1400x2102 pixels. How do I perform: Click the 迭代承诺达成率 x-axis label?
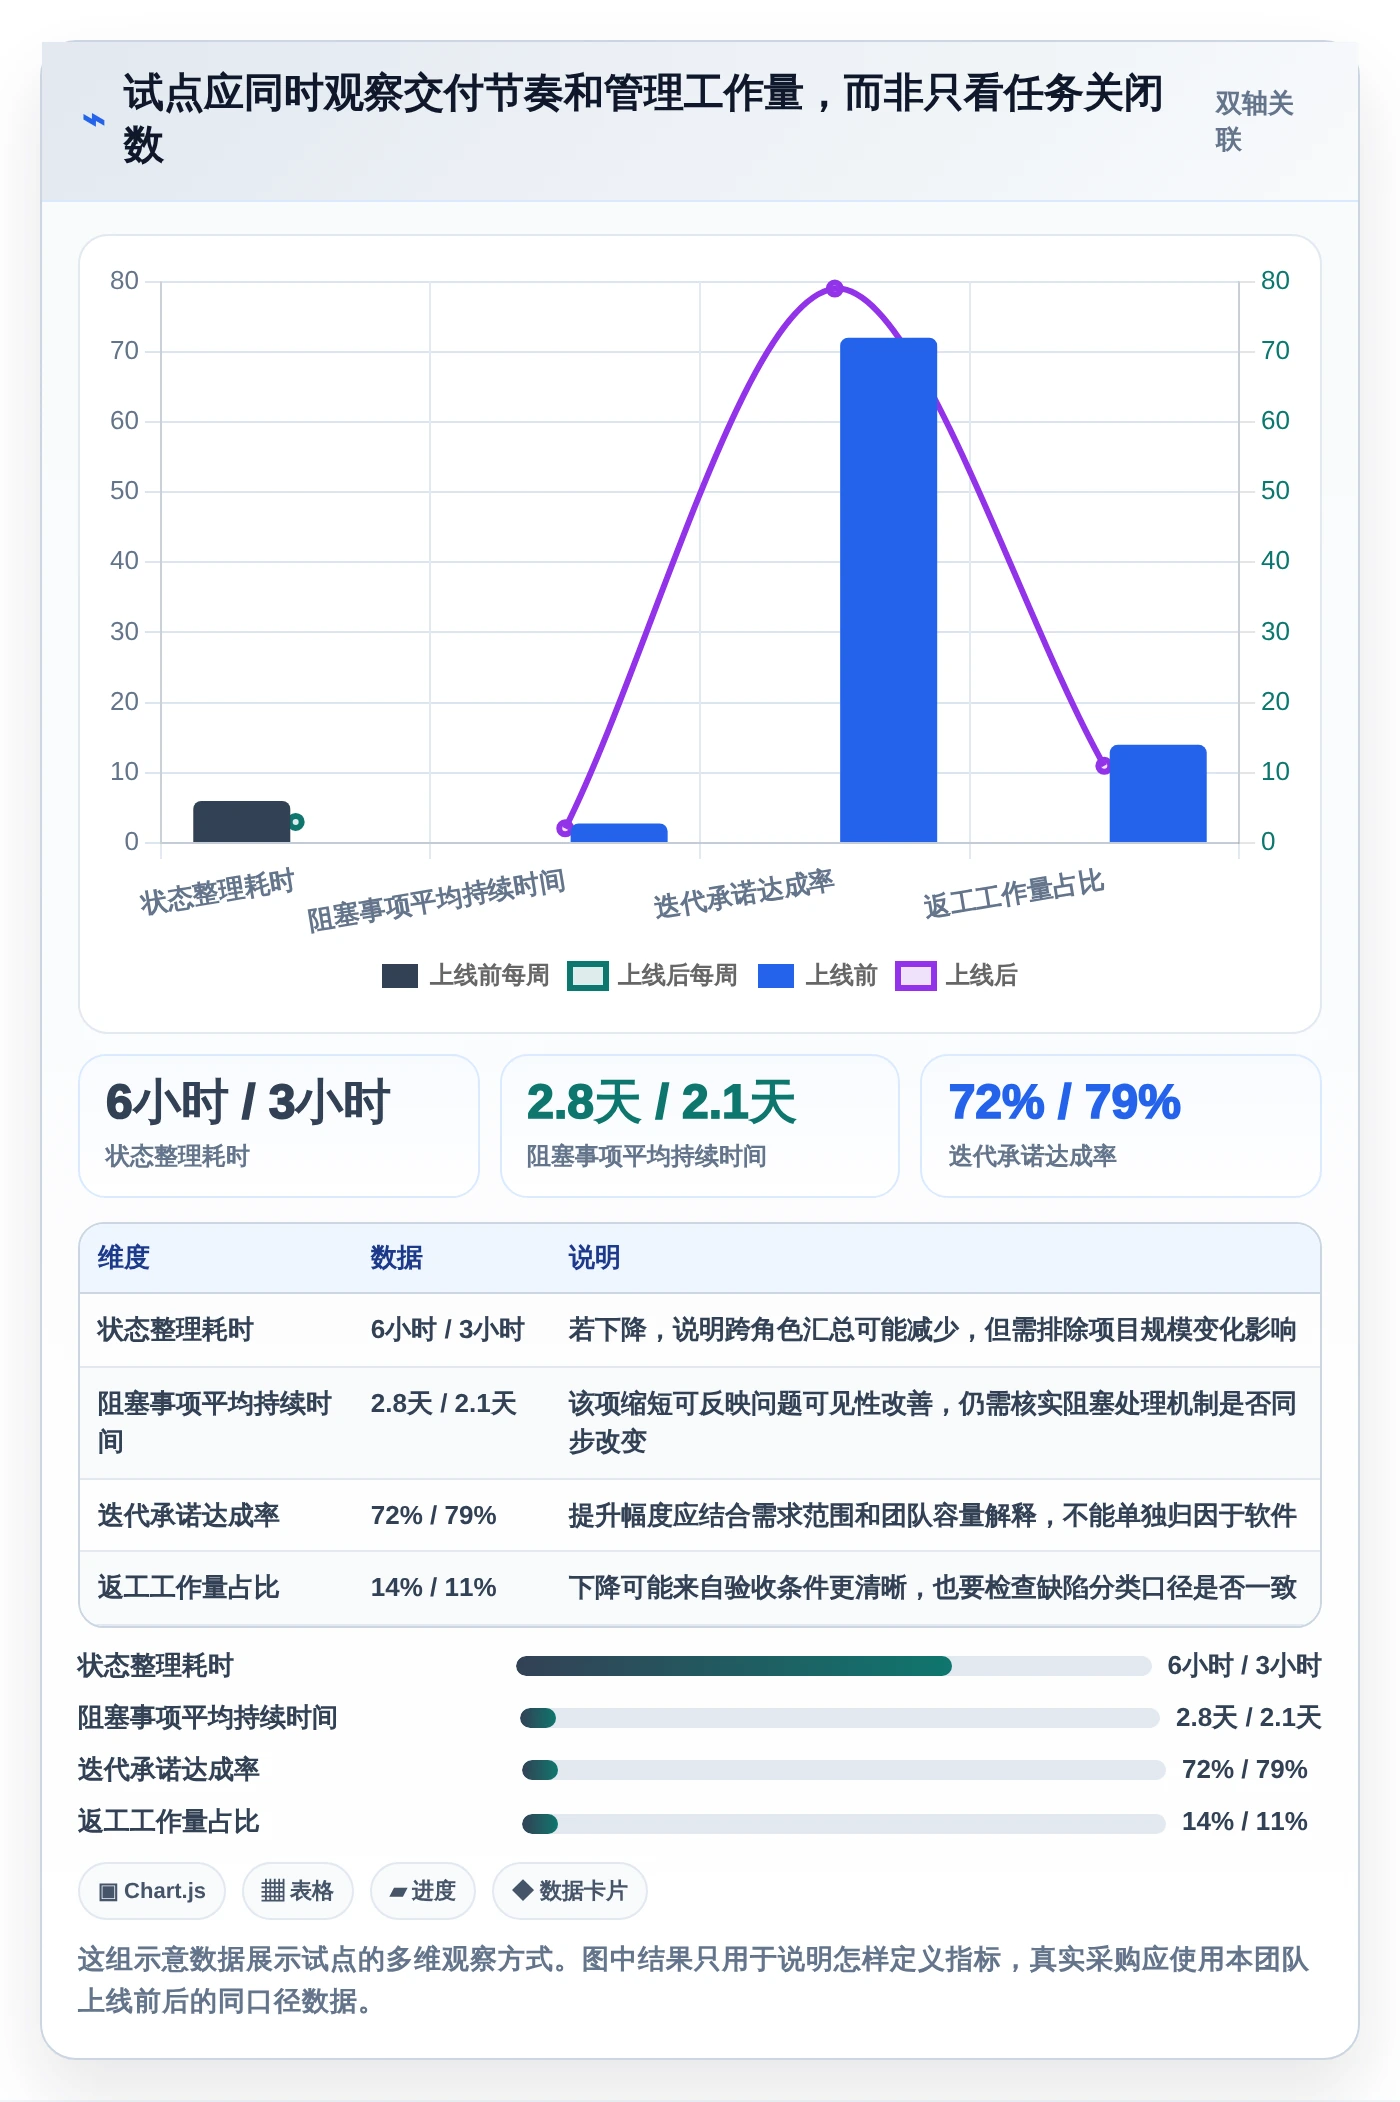[x=744, y=894]
